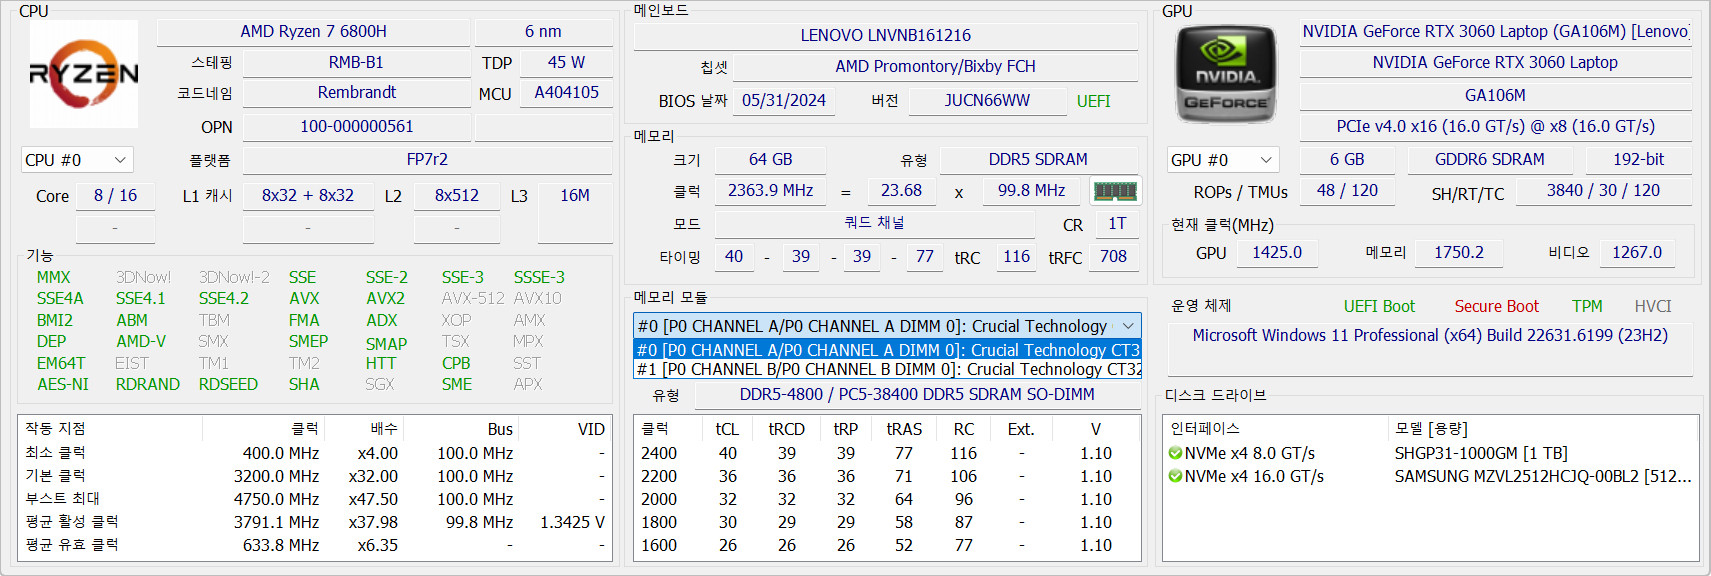Click the 6 nm process value
1711x576 pixels.
(543, 32)
